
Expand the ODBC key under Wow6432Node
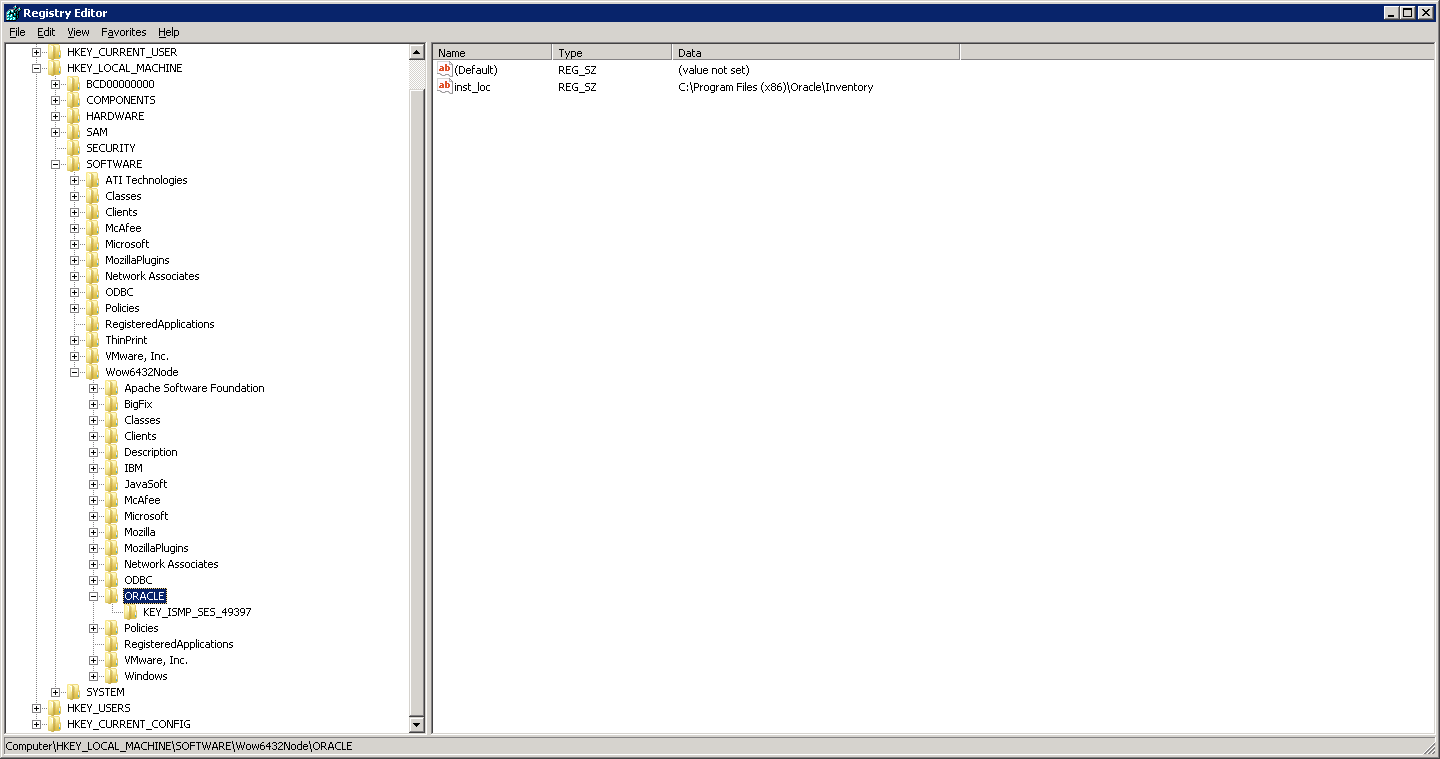[x=94, y=580]
